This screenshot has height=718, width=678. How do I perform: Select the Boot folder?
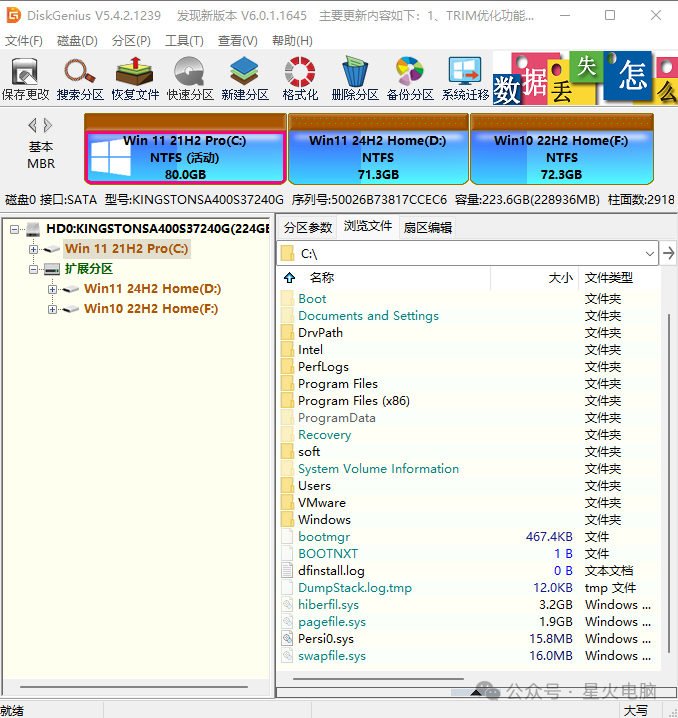[312, 299]
